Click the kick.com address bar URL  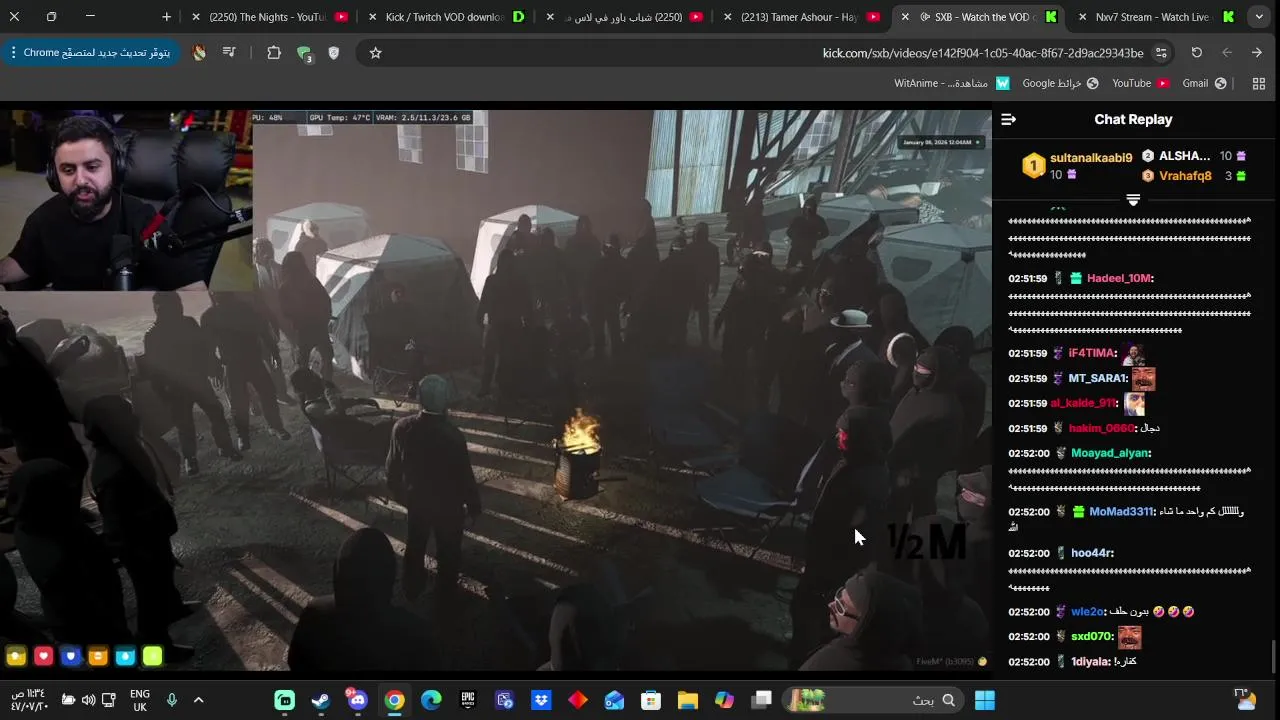pyautogui.click(x=983, y=53)
